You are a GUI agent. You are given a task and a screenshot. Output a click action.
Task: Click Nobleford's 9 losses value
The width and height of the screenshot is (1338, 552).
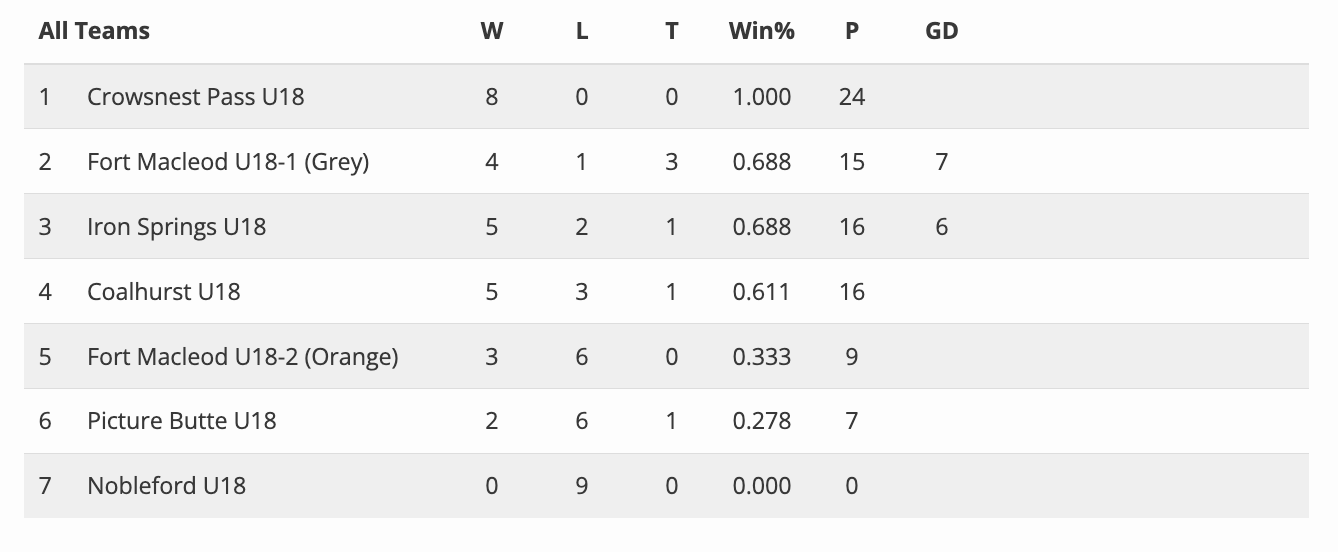click(x=582, y=486)
